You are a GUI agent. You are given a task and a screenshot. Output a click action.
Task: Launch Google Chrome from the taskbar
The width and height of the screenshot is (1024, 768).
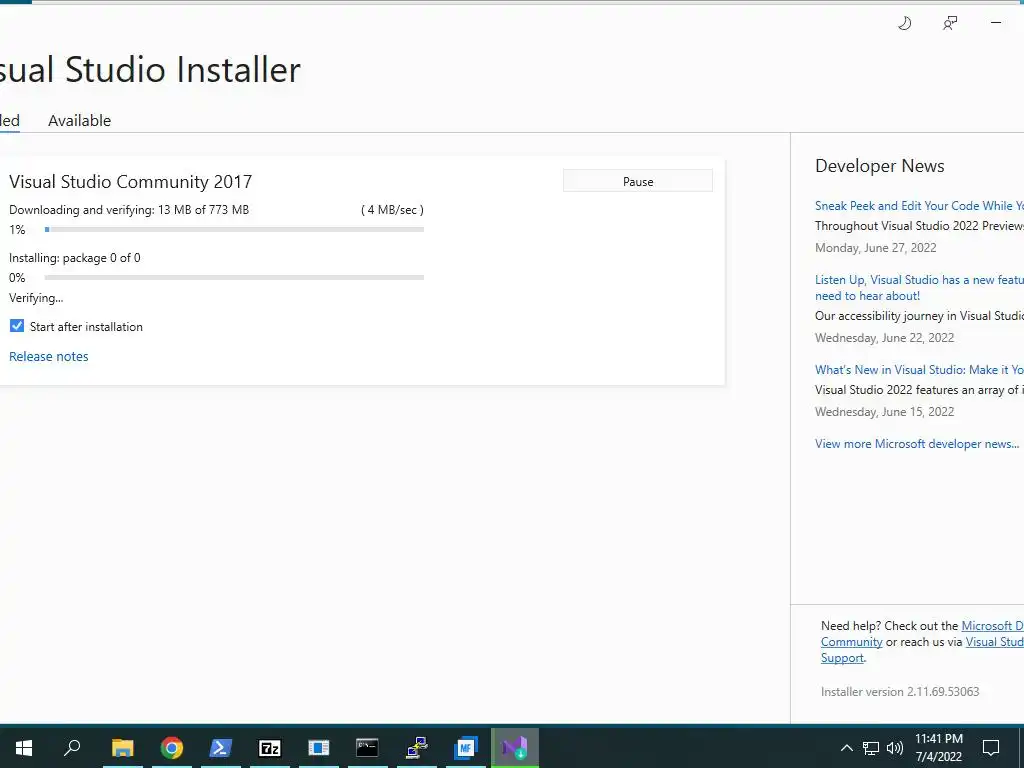[172, 748]
